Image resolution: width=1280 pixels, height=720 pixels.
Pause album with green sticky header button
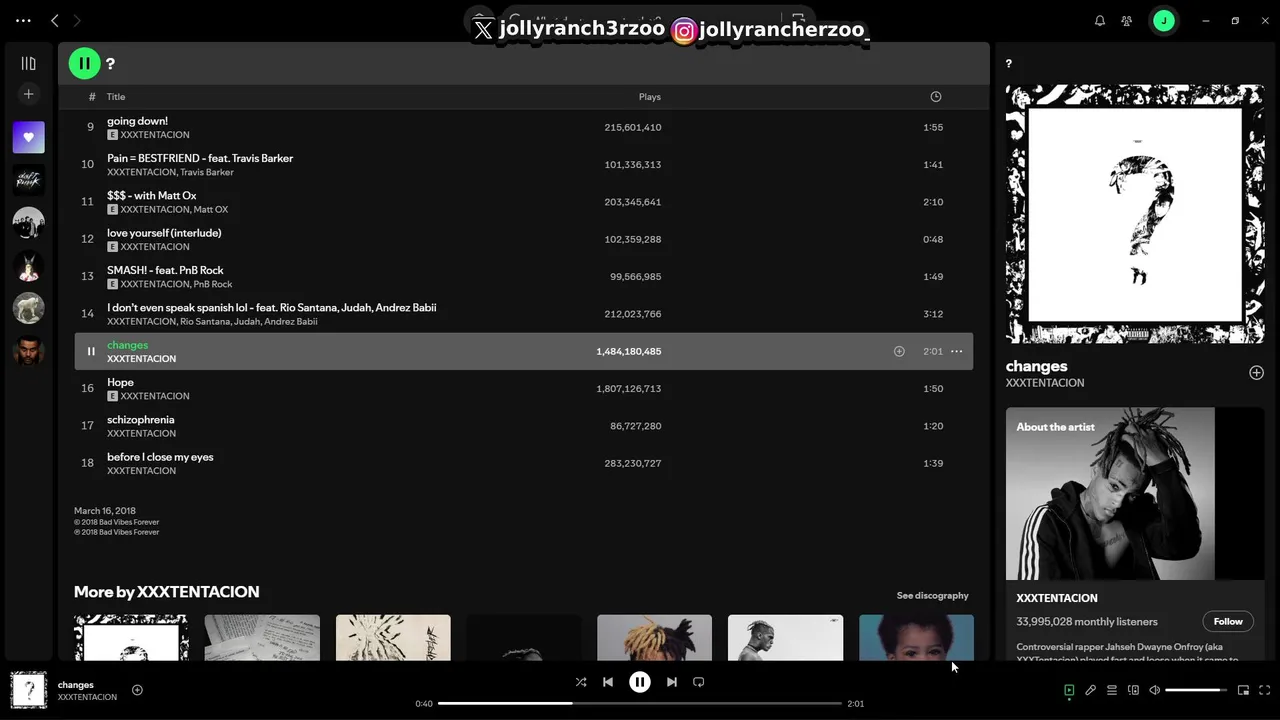84,63
